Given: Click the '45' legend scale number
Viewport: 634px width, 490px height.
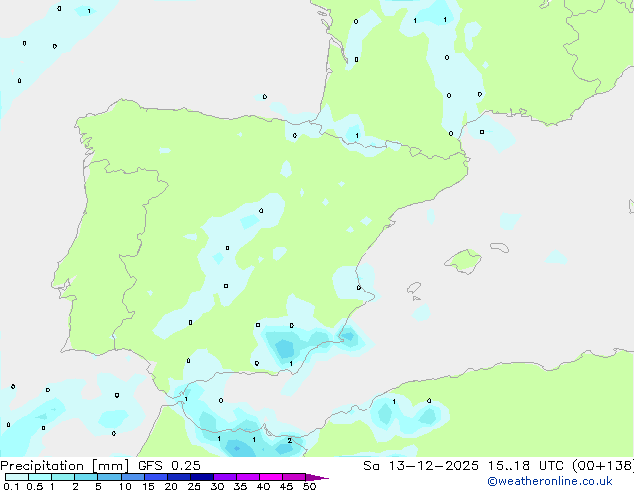Looking at the screenshot, I should click(x=286, y=486).
